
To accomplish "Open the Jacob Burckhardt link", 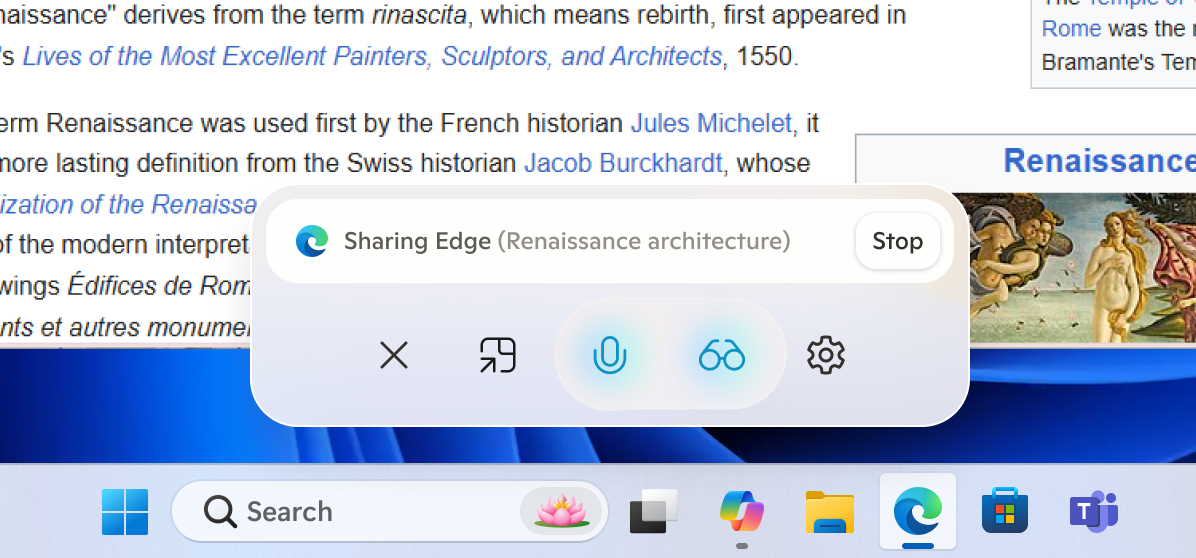I will pyautogui.click(x=623, y=163).
